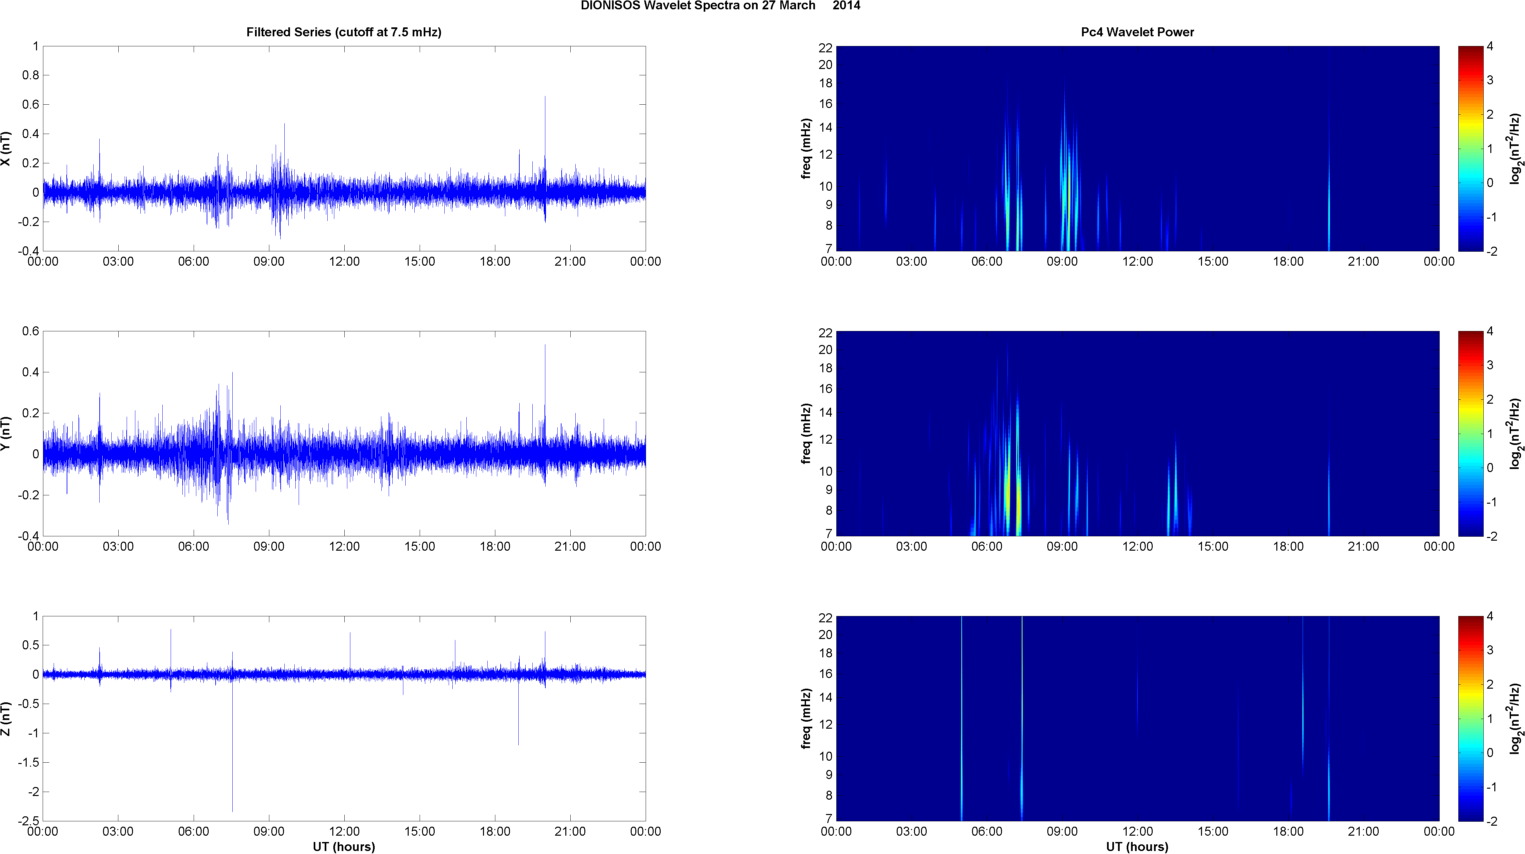Select the top Pc4 wavelet spectrogram

[x=1137, y=149]
